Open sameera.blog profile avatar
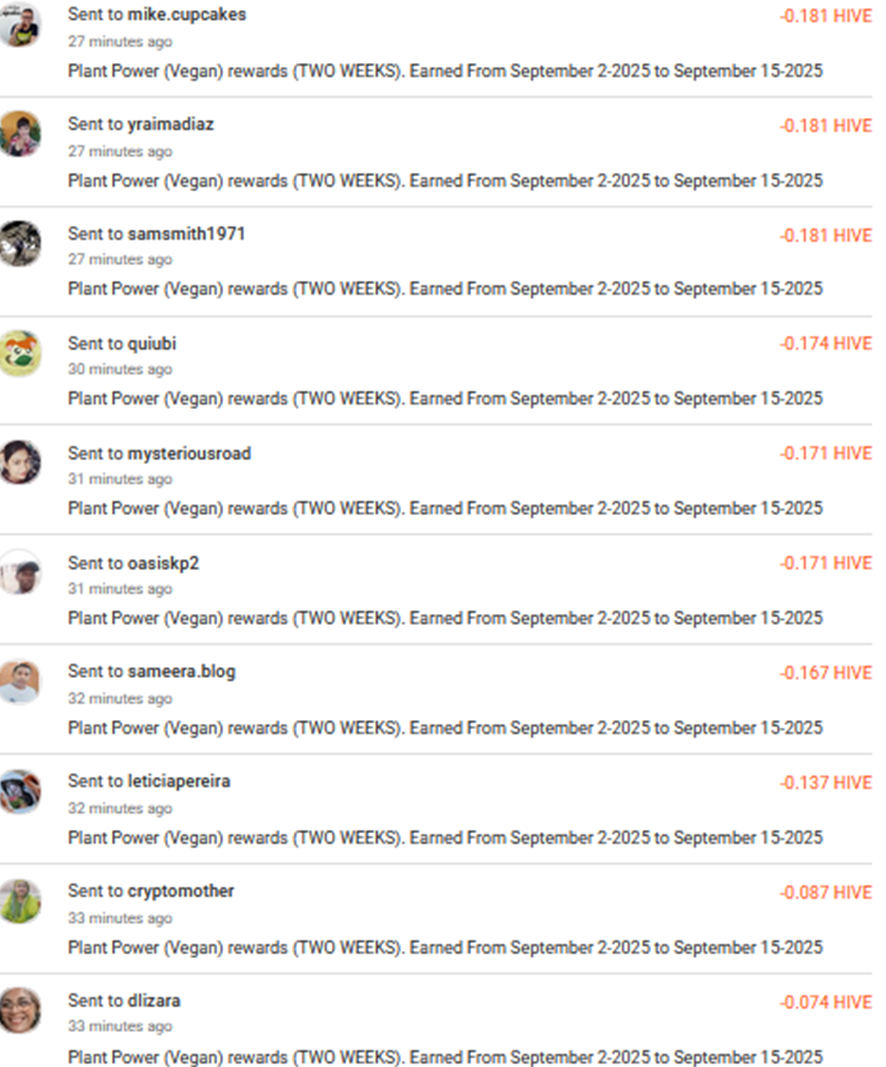The image size is (886, 1067). 20,682
